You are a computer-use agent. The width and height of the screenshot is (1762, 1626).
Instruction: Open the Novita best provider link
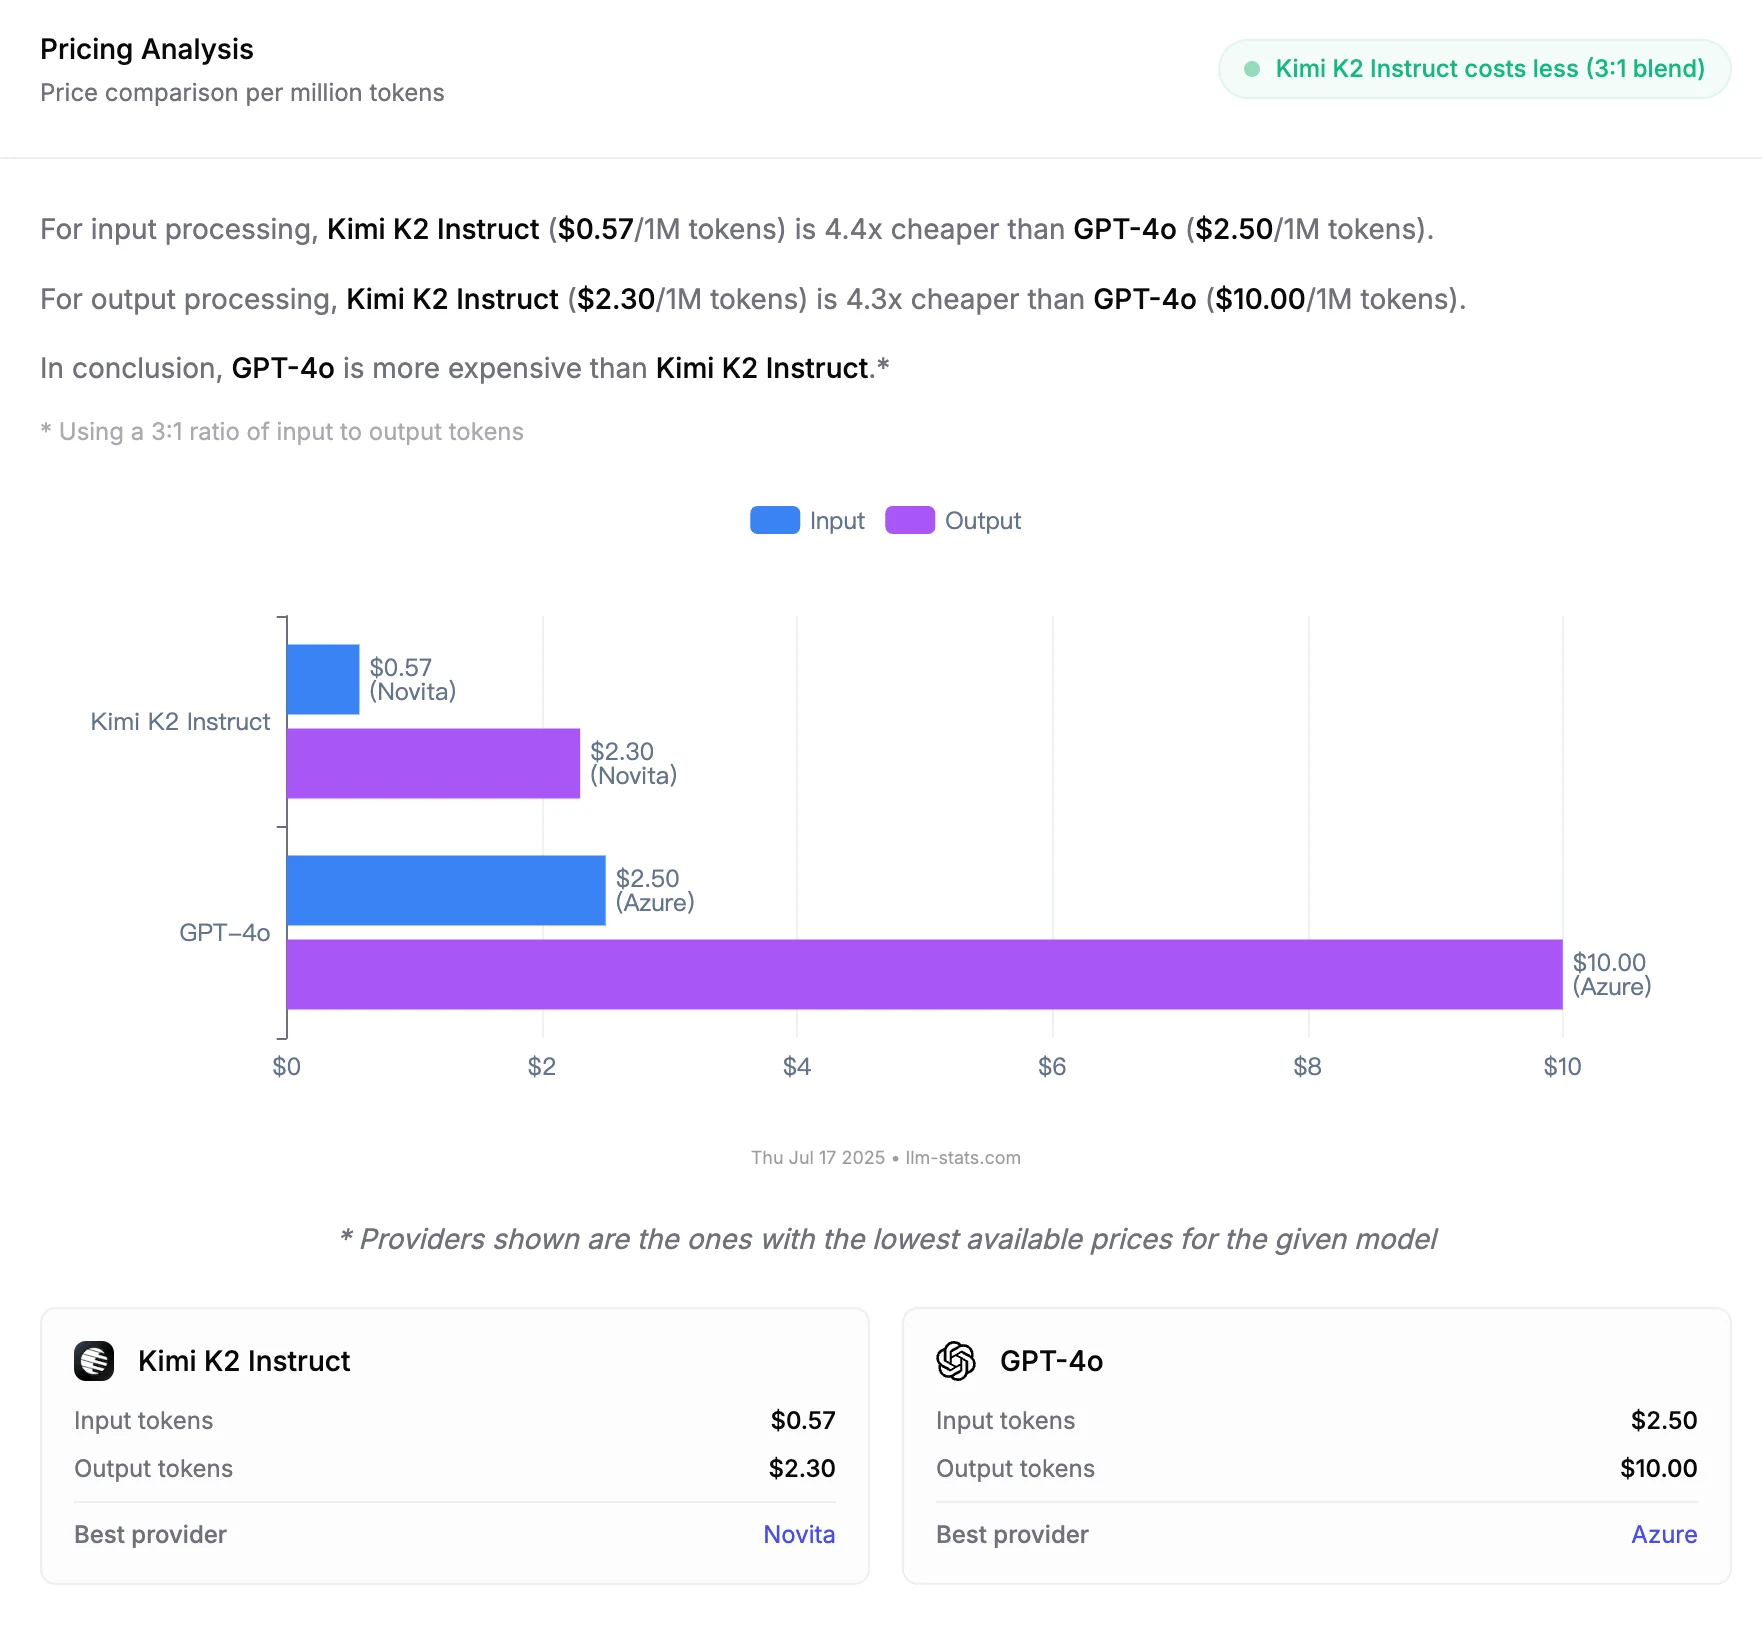coord(799,1534)
